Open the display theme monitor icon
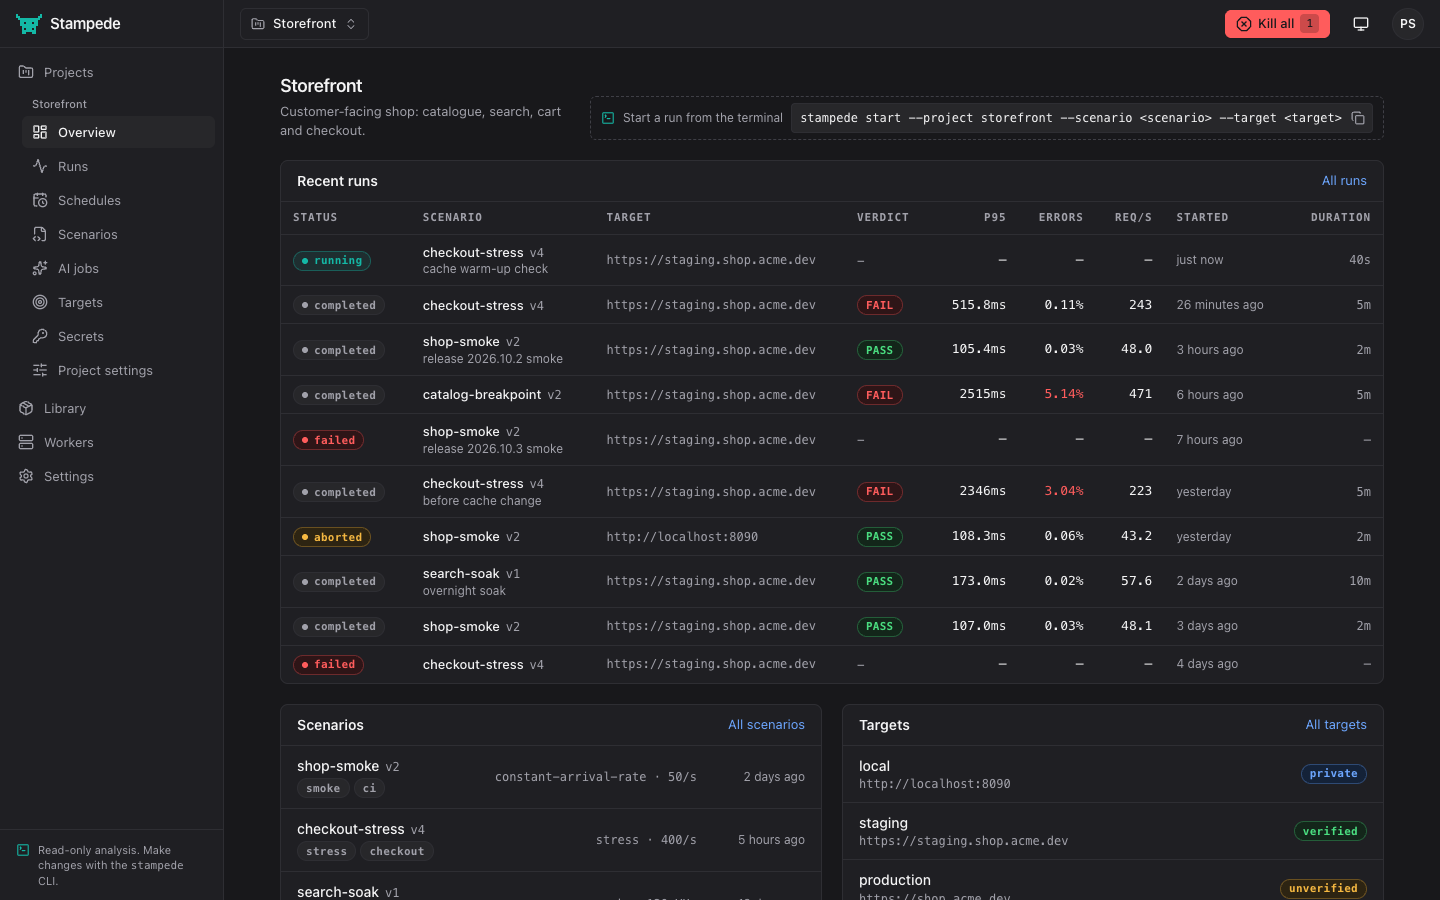The image size is (1440, 900). pyautogui.click(x=1361, y=24)
